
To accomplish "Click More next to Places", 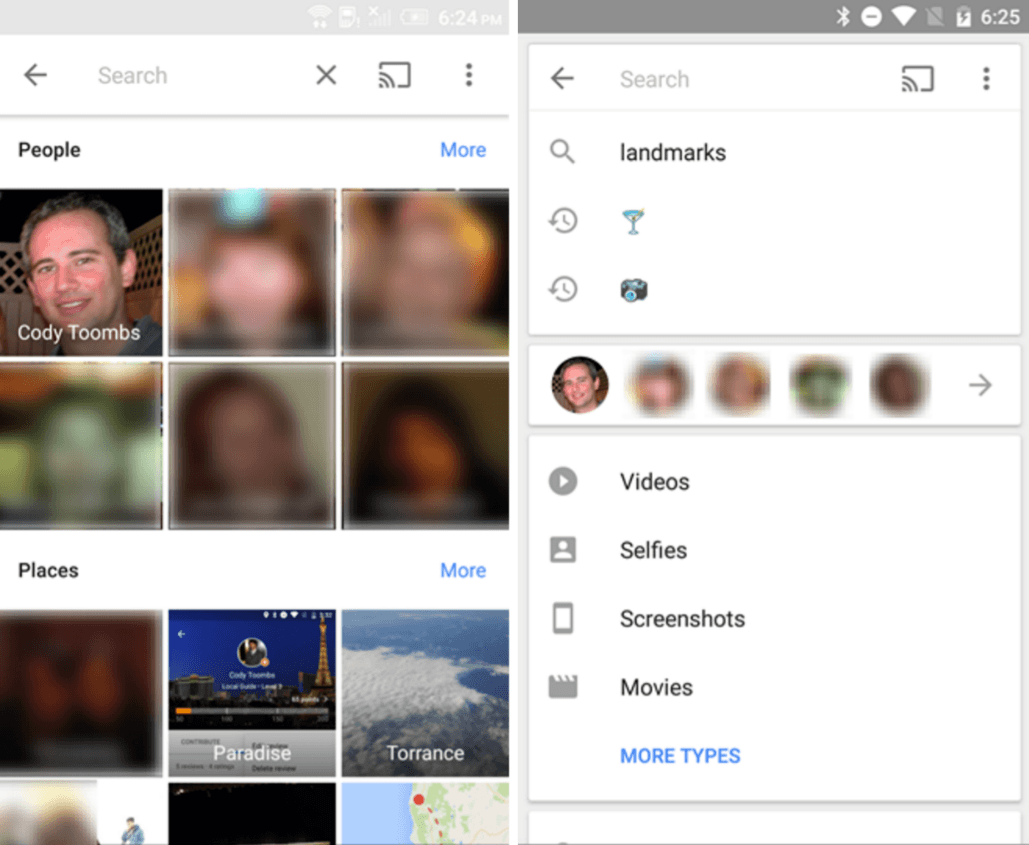I will coord(463,571).
